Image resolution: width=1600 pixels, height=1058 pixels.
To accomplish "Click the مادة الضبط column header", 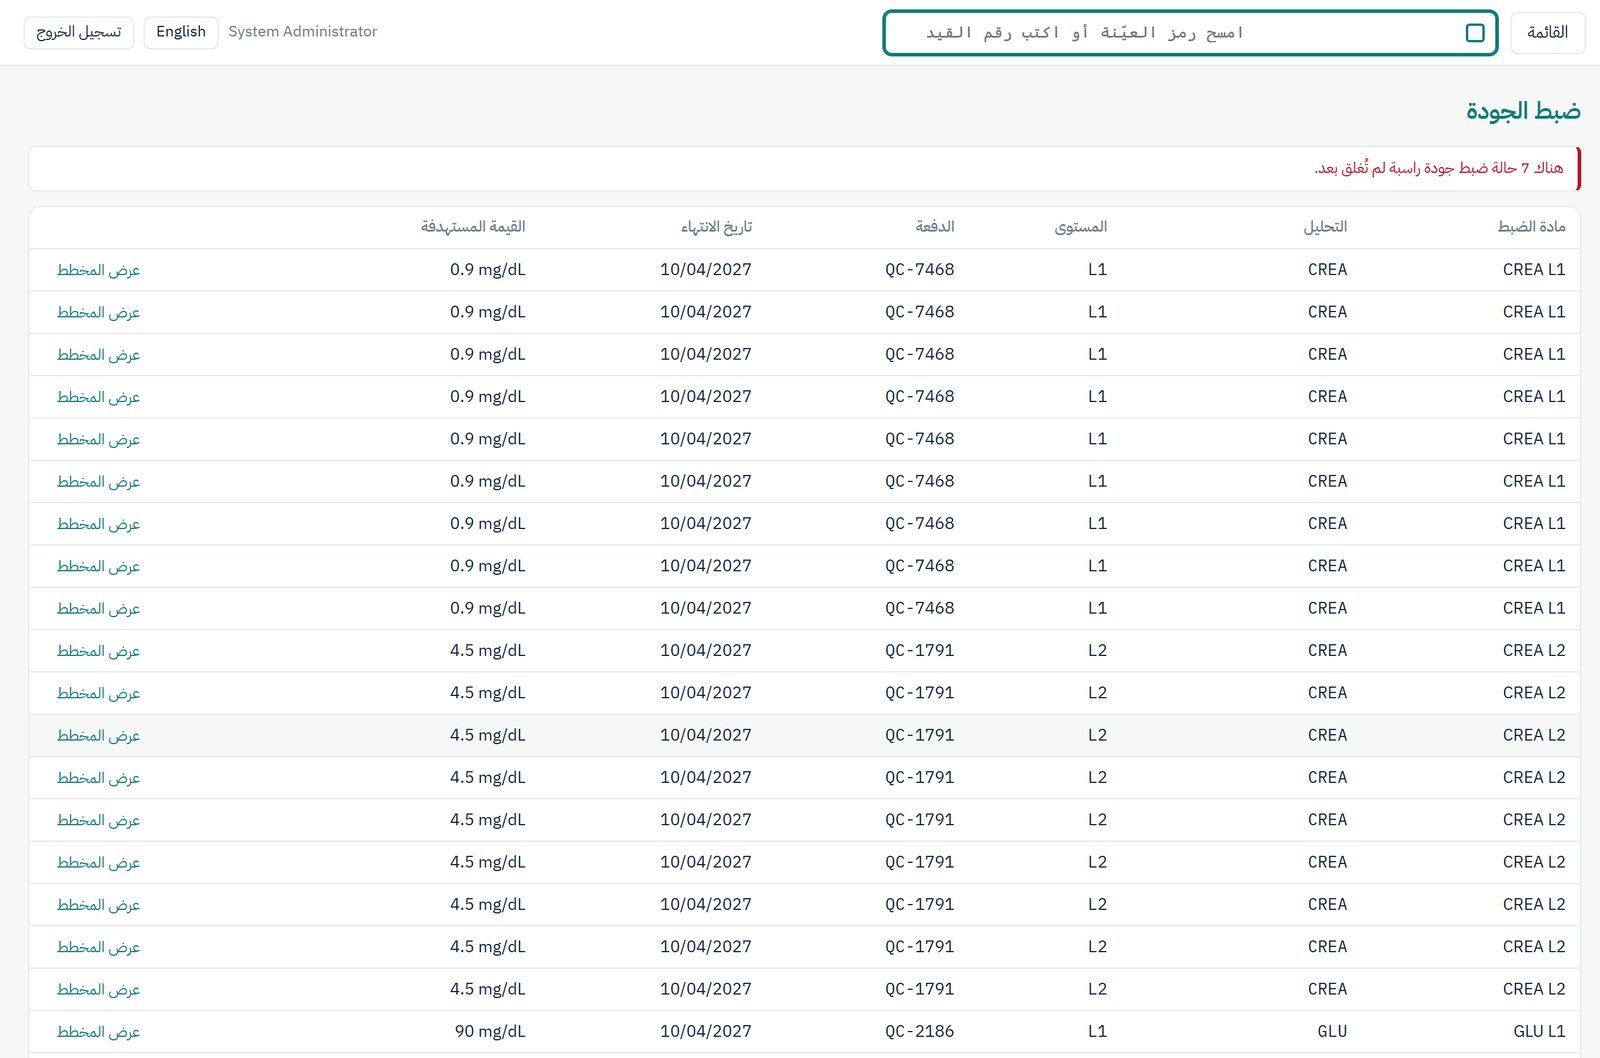I will [x=1531, y=227].
